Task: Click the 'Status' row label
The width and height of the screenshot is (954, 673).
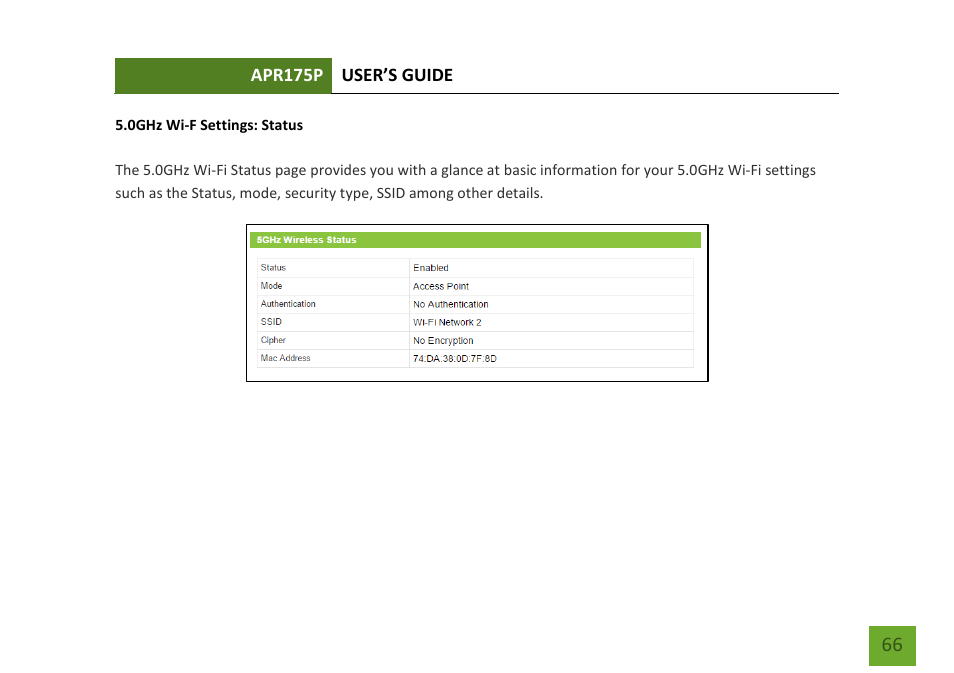Action: coord(273,268)
